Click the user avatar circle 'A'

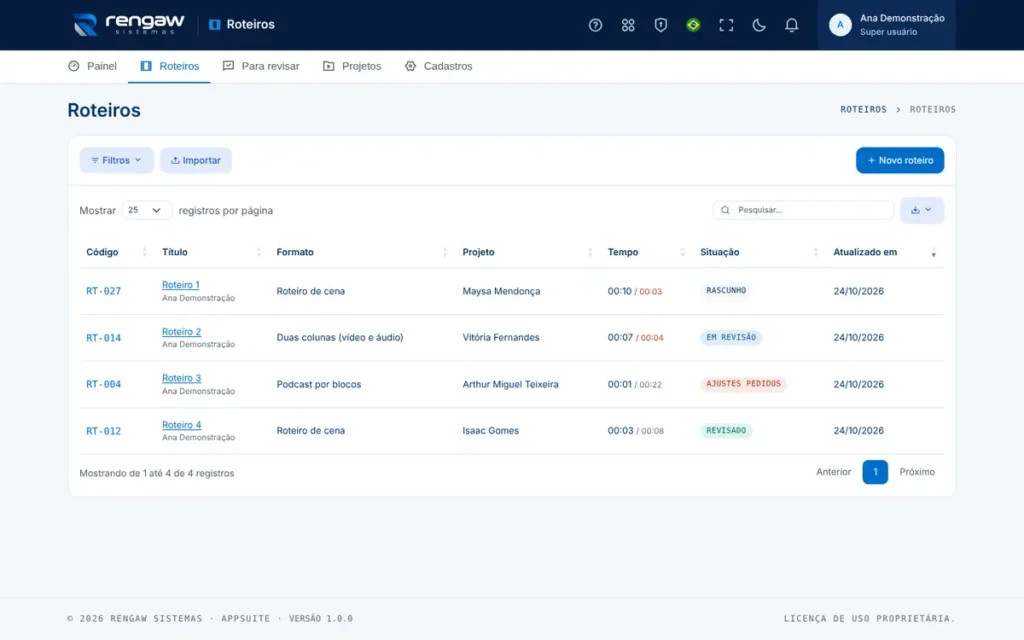tap(840, 25)
